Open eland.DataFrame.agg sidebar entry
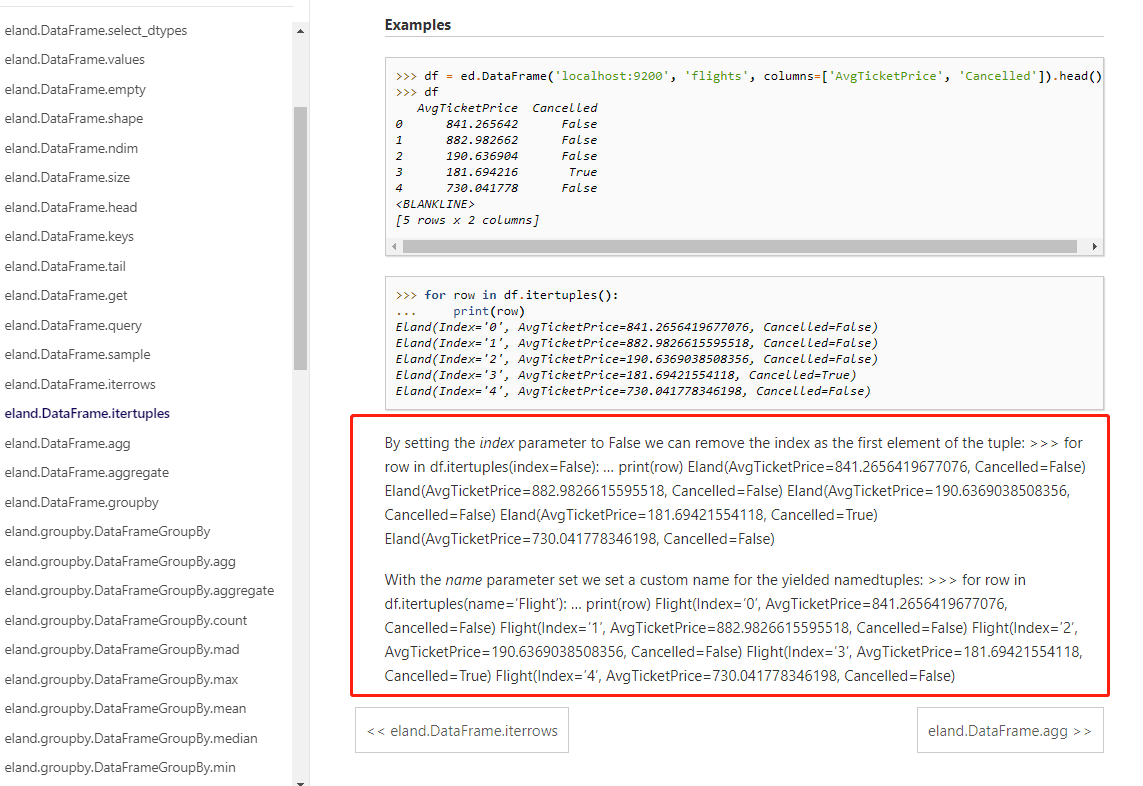 [x=67, y=443]
